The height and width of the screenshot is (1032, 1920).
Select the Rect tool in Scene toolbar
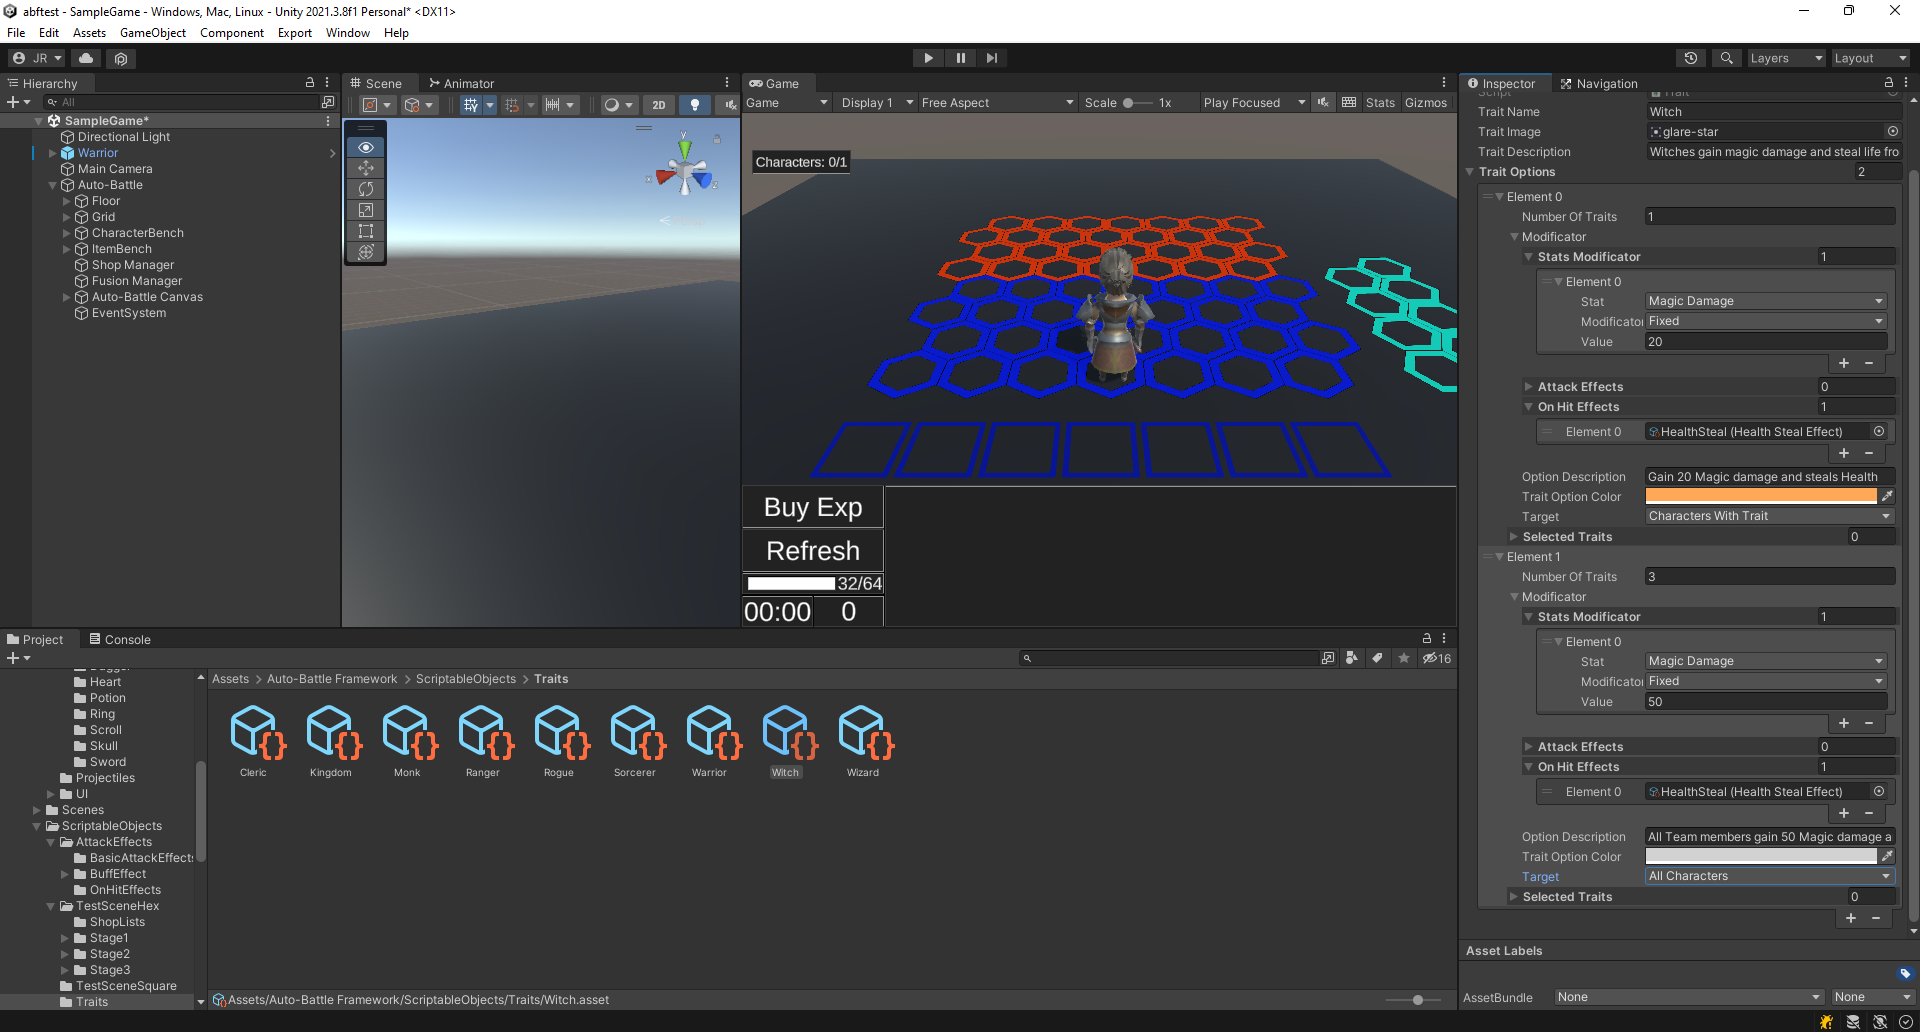pyautogui.click(x=366, y=231)
